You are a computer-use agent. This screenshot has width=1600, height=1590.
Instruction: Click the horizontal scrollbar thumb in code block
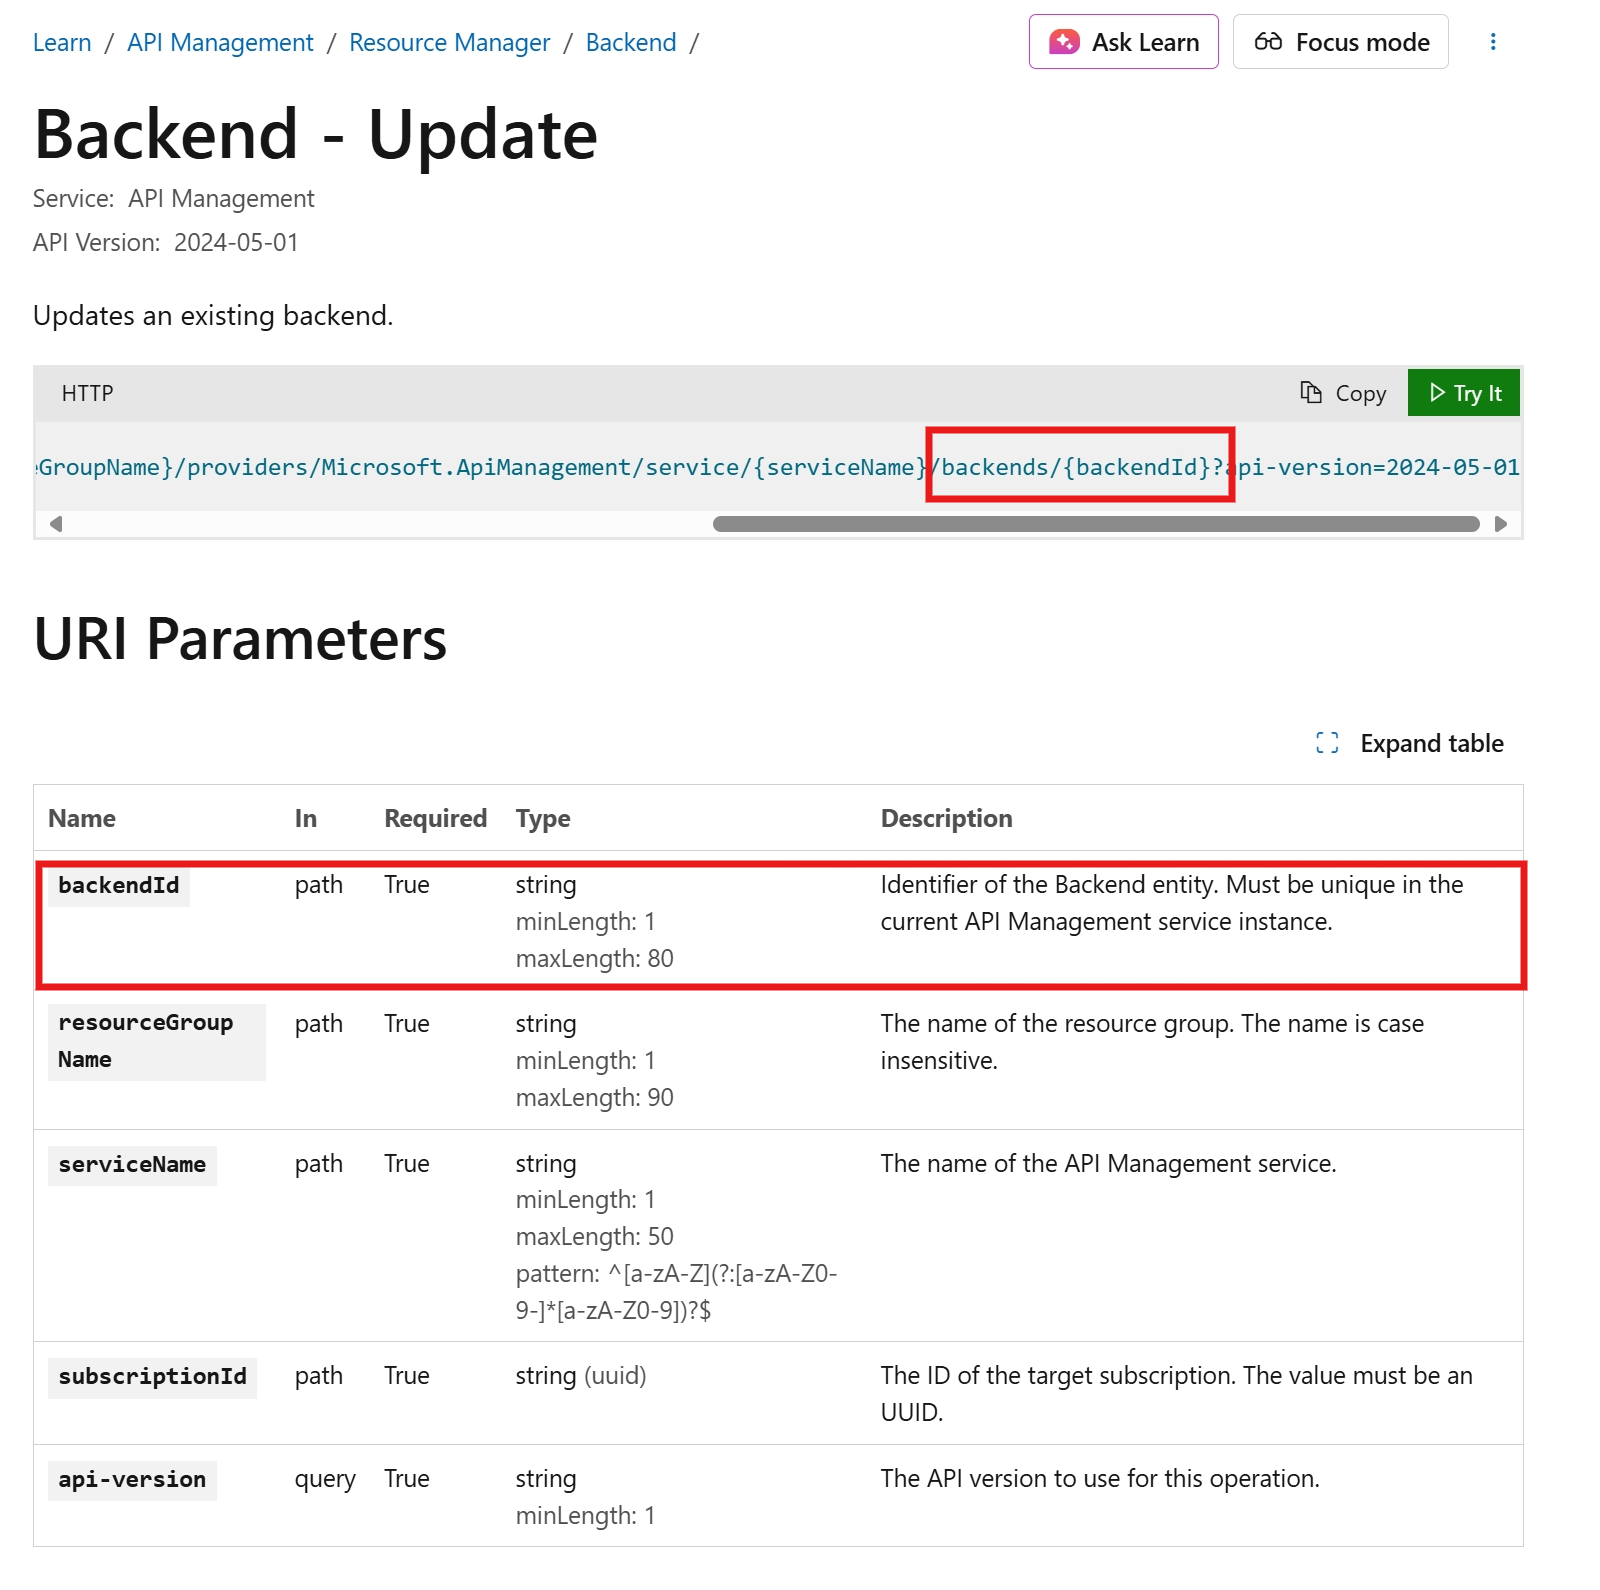click(1095, 524)
